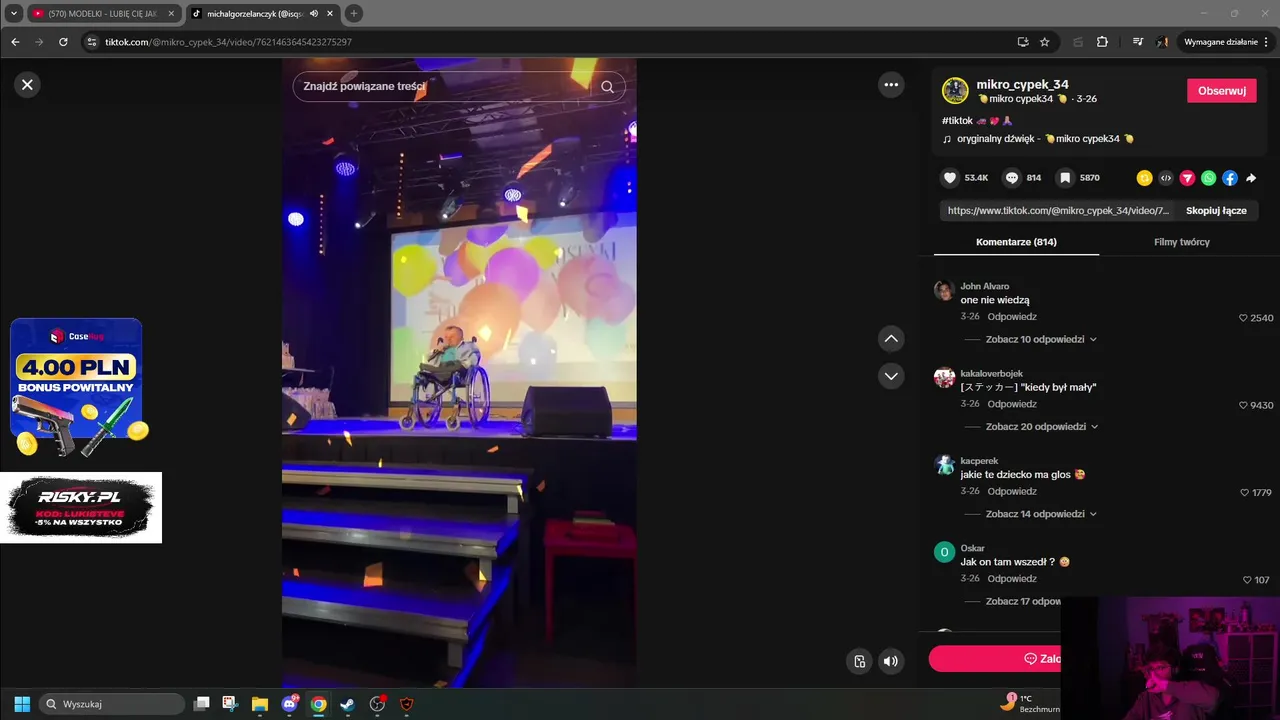This screenshot has width=1280, height=720.
Task: Open Chrome extensions puzzle icon
Action: pyautogui.click(x=1102, y=42)
